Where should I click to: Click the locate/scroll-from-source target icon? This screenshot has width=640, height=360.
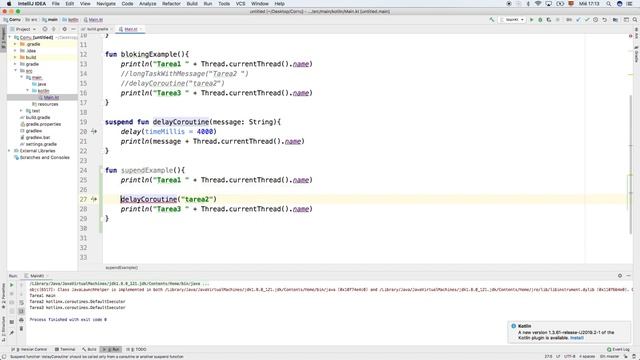pos(45,29)
